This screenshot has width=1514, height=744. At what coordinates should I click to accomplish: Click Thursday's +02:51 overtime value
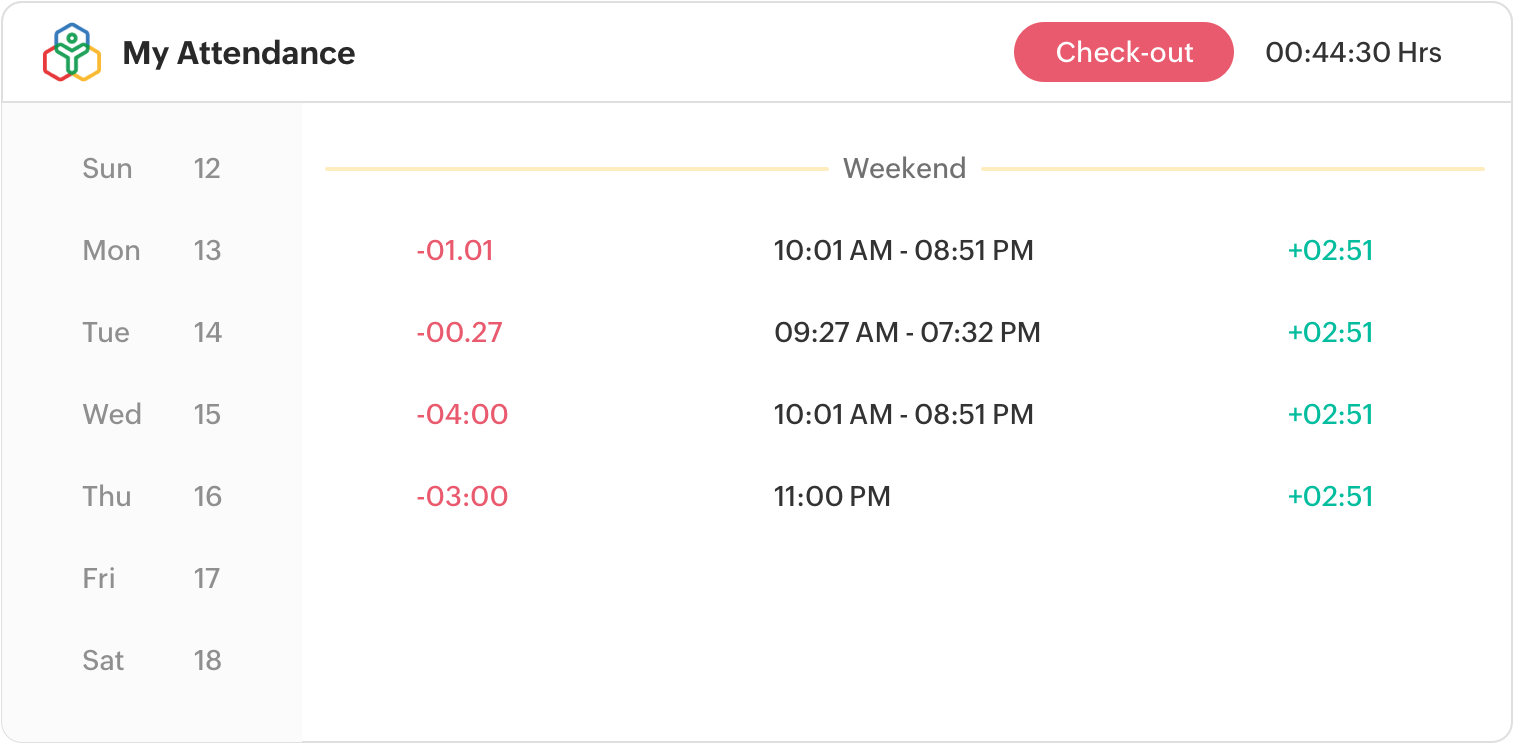pos(1330,496)
